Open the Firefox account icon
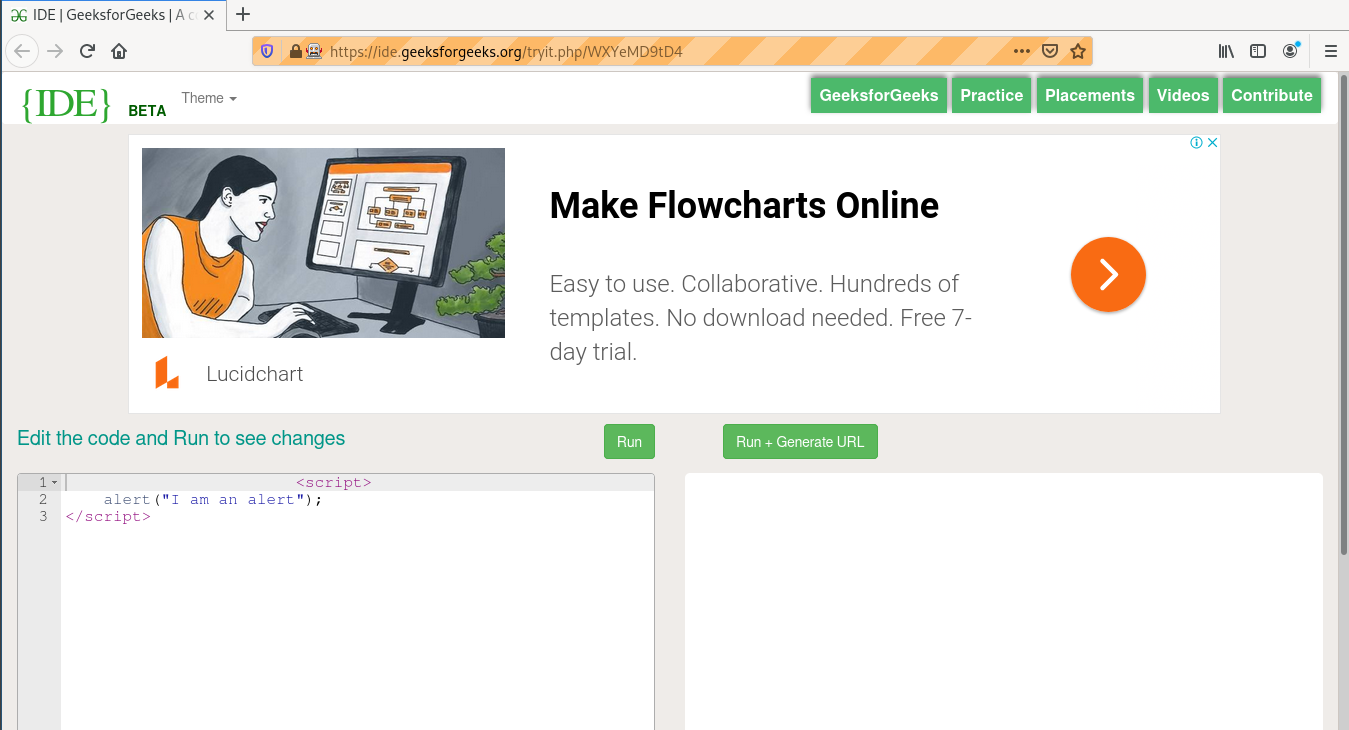Screen dimensions: 1349x730 coord(1290,51)
